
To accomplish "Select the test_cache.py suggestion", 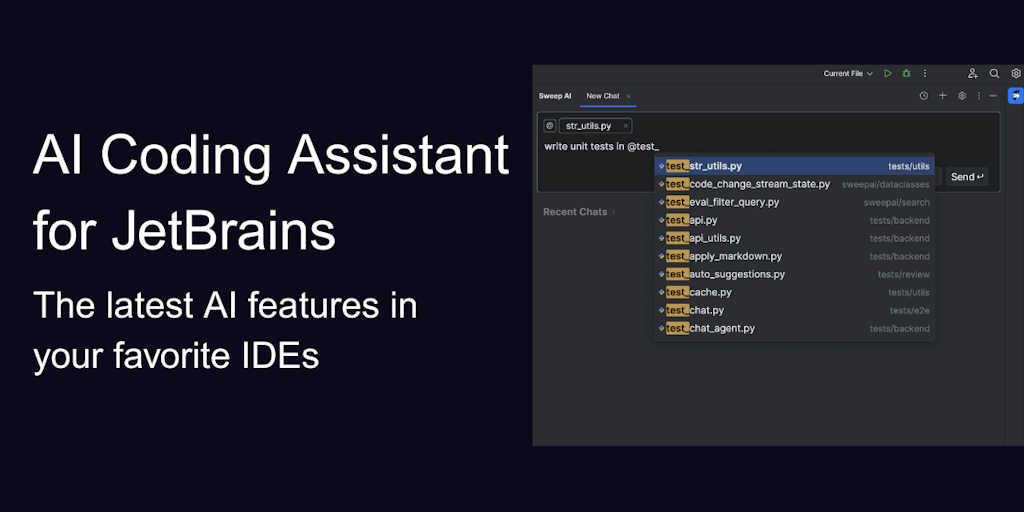I will [794, 293].
